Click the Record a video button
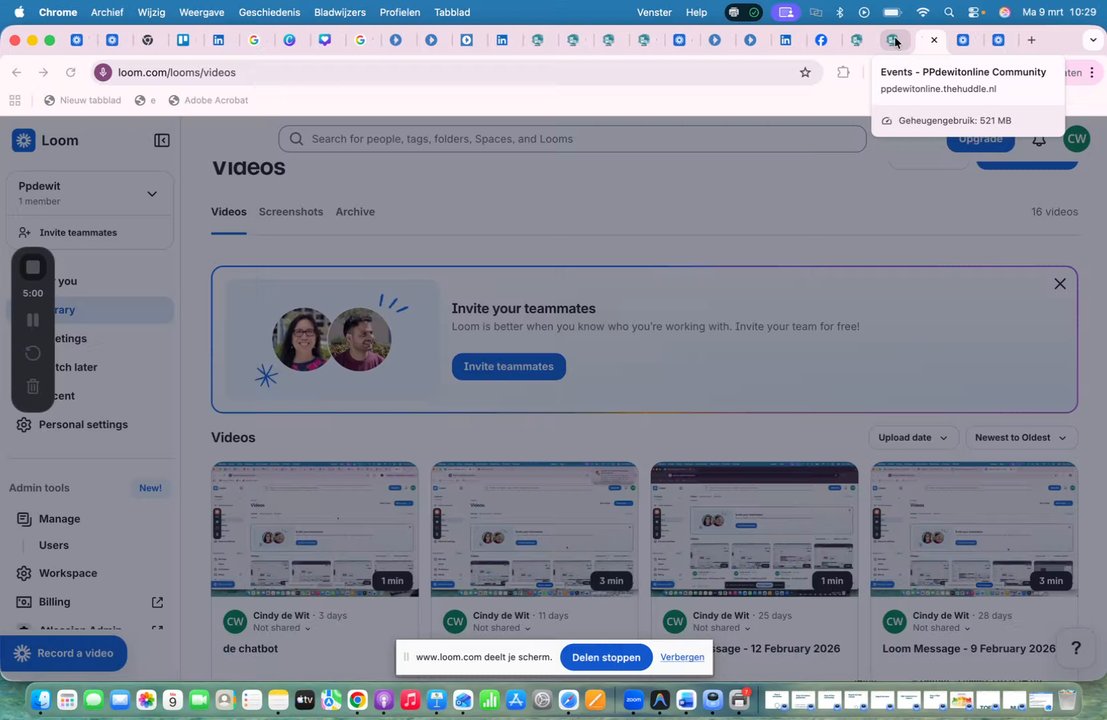The image size is (1107, 720). pos(64,654)
